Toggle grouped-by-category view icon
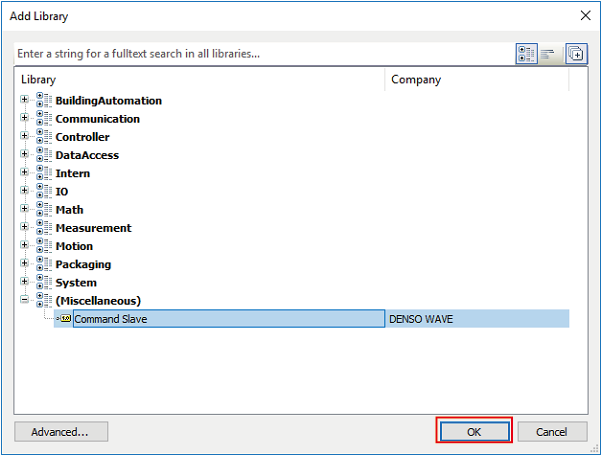This screenshot has height=455, width=601. [527, 54]
